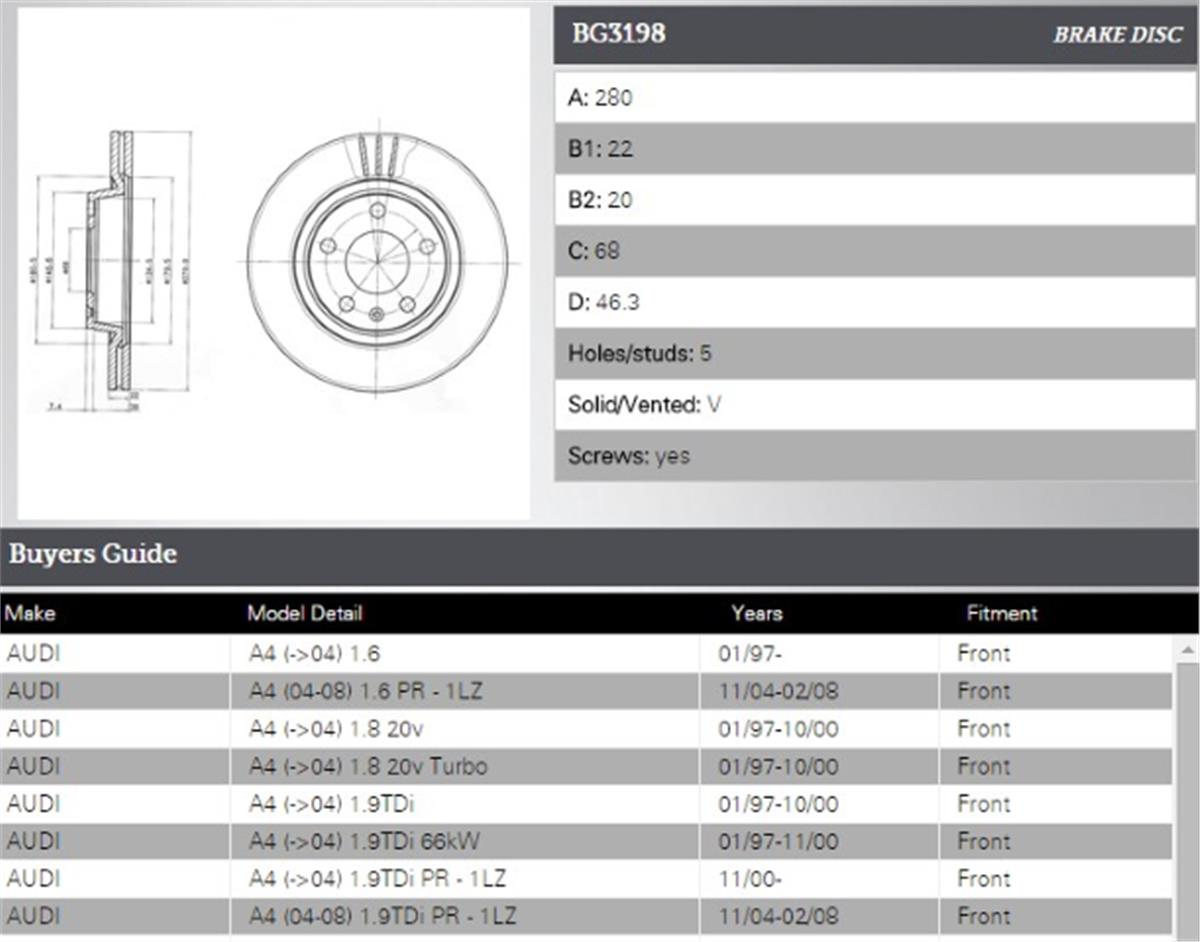Select the BG3198 part number heading

[x=618, y=34]
